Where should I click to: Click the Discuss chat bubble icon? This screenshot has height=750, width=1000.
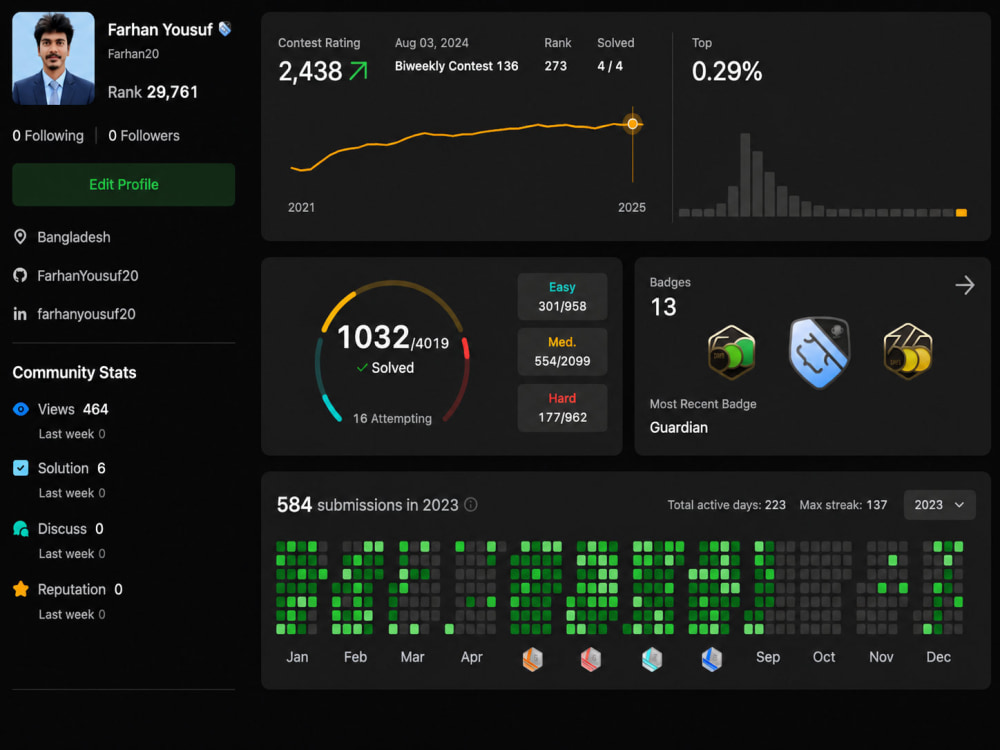tap(20, 529)
